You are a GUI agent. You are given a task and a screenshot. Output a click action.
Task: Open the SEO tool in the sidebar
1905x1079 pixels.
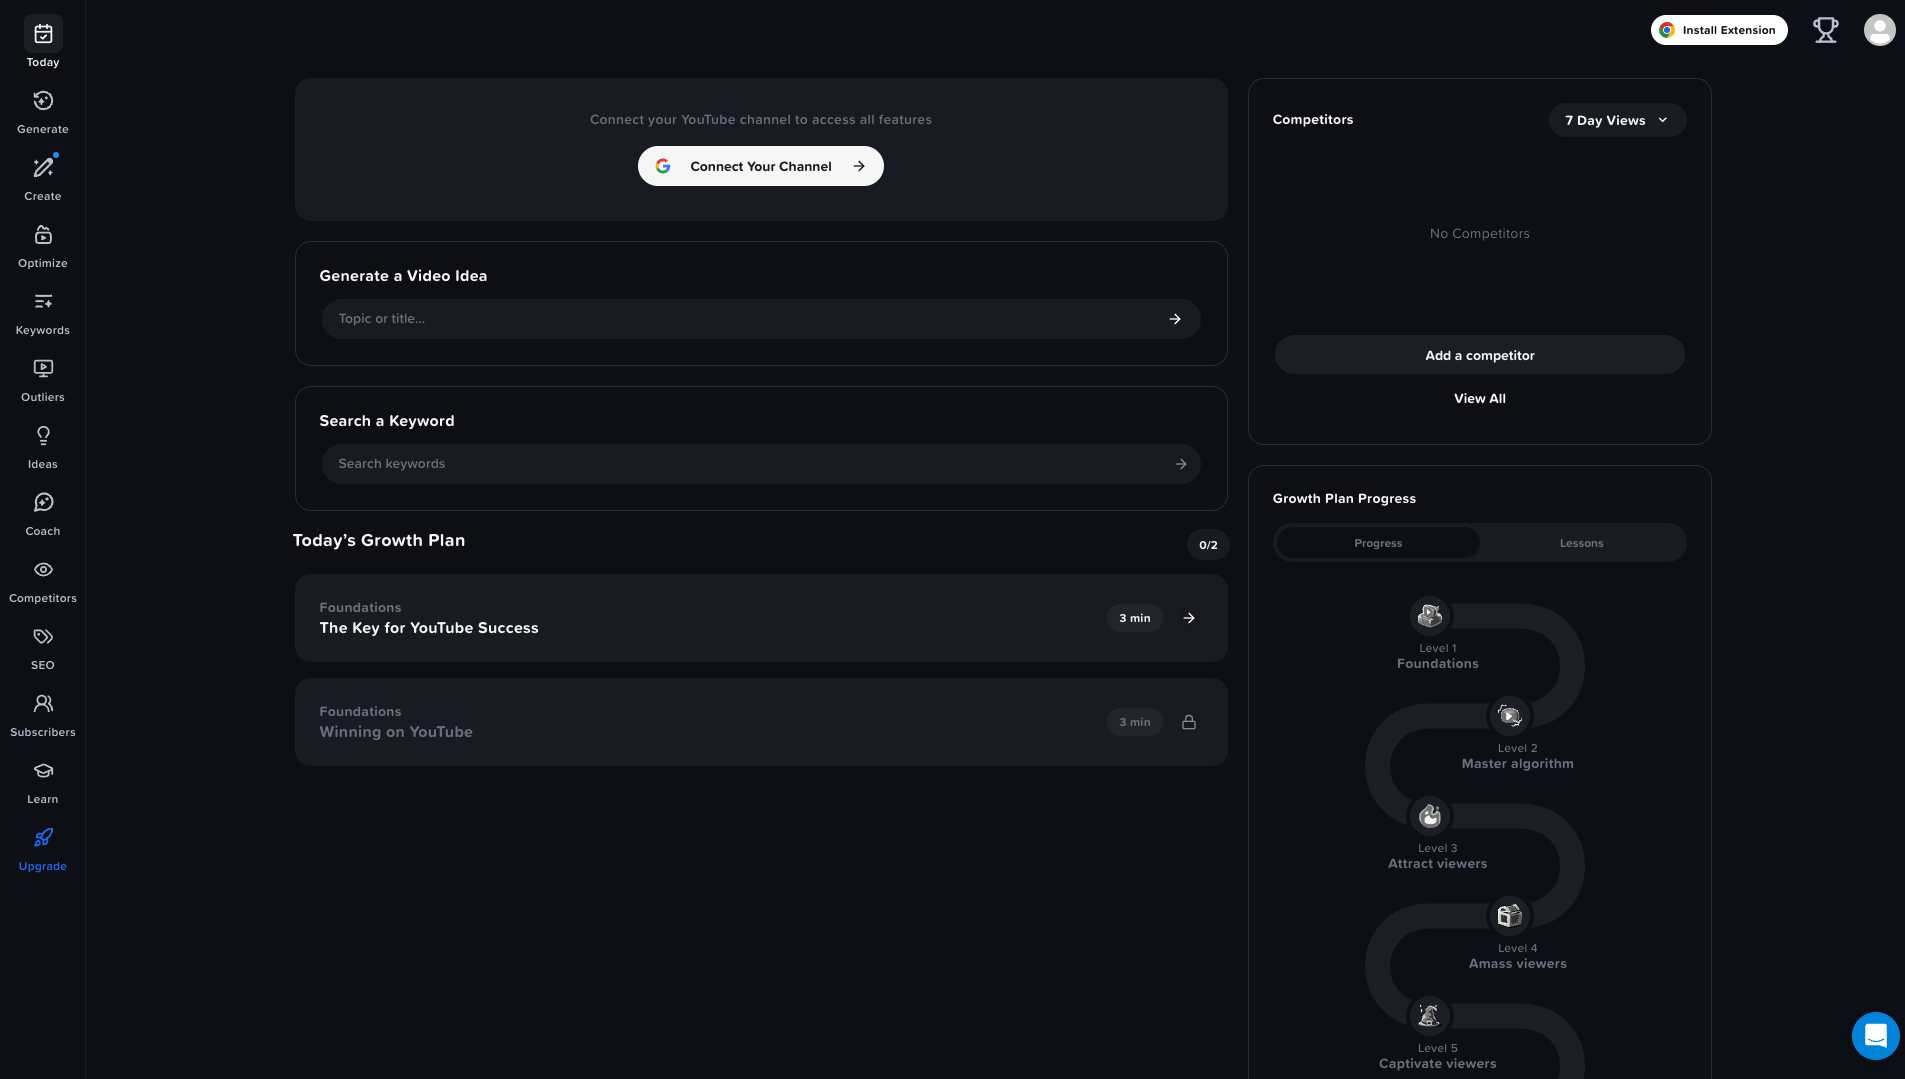tap(42, 636)
